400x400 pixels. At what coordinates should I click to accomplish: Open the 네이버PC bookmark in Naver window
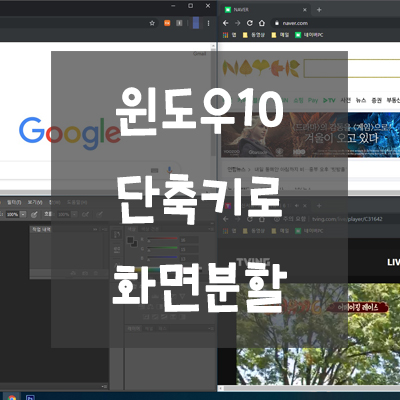click(x=309, y=35)
